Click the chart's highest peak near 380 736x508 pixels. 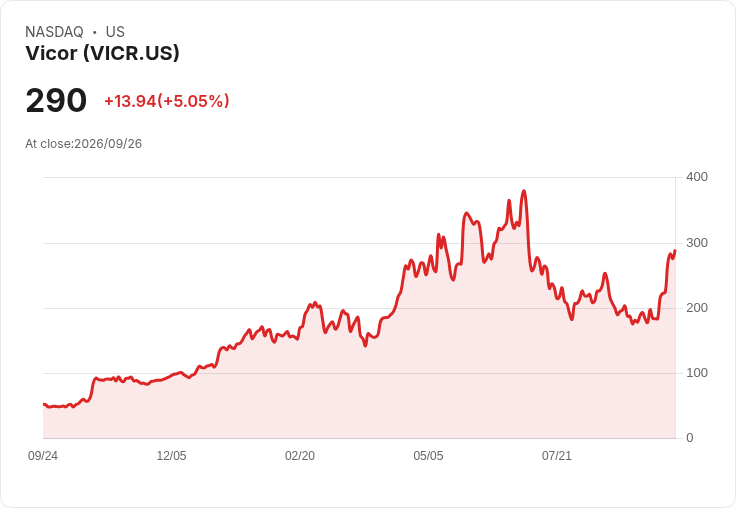524,191
